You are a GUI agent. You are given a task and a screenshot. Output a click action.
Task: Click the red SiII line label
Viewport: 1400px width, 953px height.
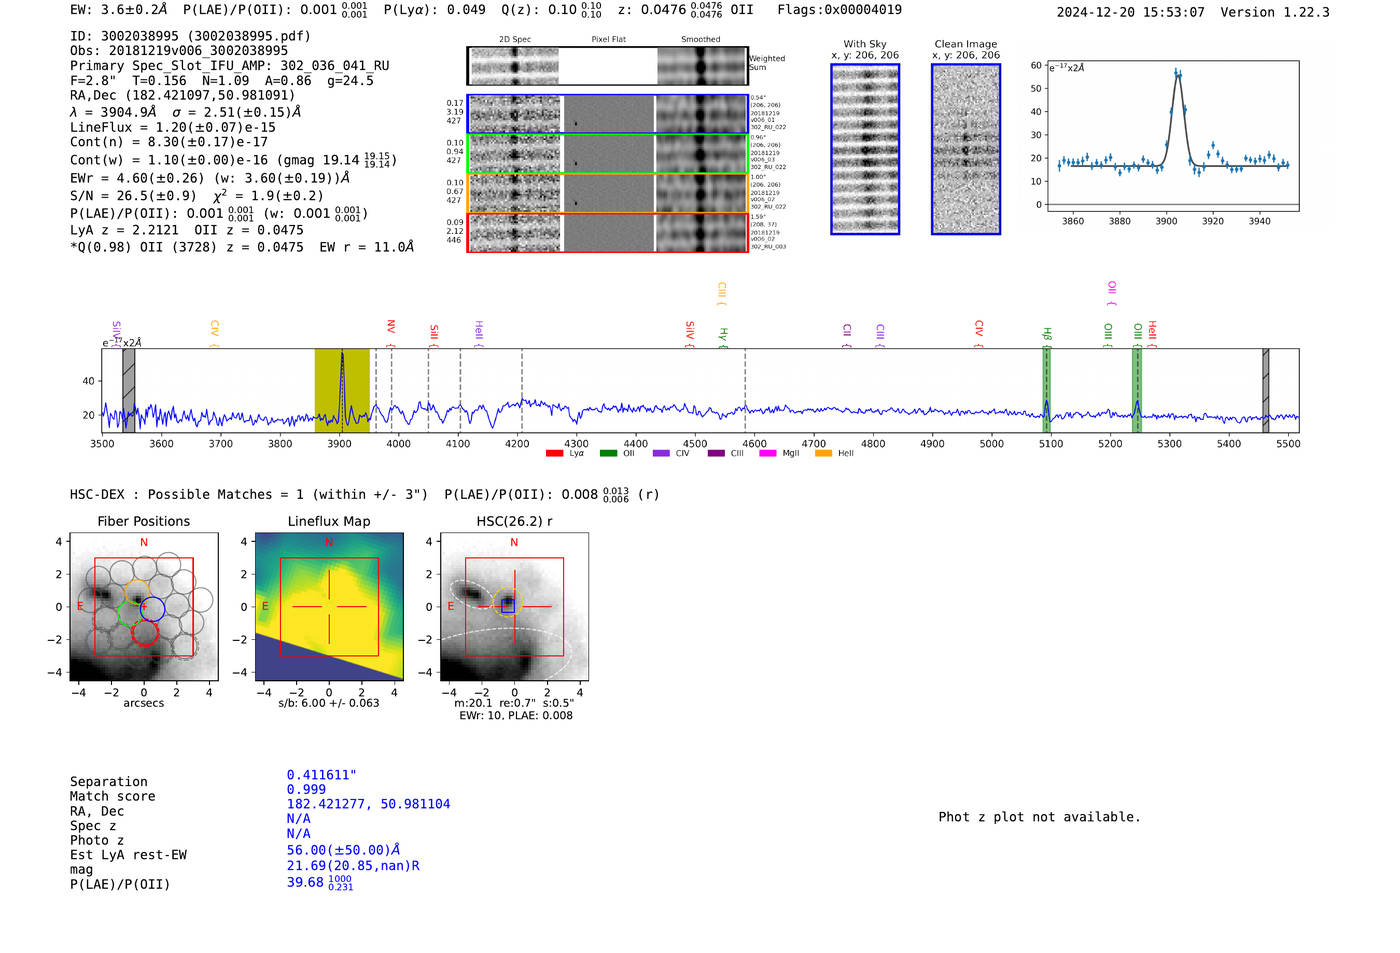(434, 335)
